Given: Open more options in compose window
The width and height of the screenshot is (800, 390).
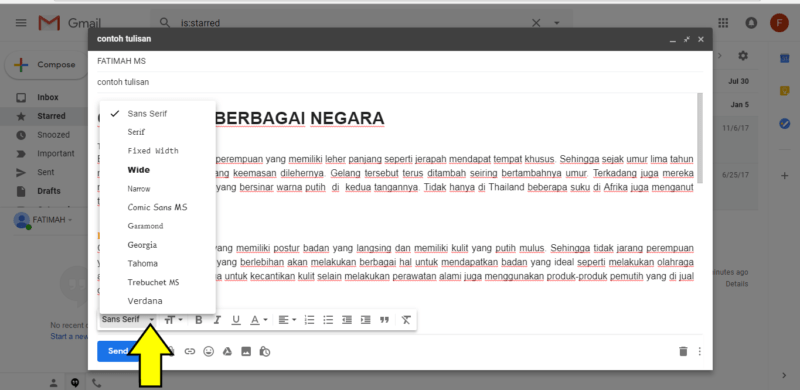Looking at the screenshot, I should point(699,351).
